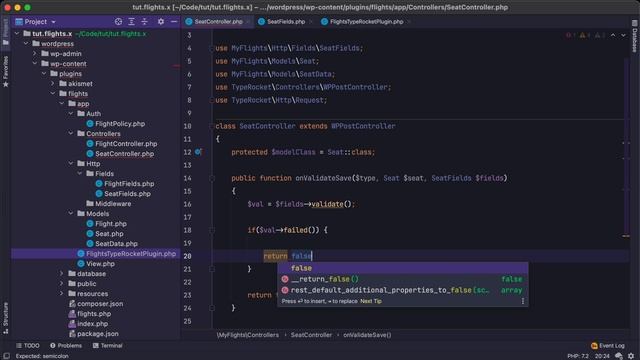Toggle code fold at line 10 class

coord(212,126)
